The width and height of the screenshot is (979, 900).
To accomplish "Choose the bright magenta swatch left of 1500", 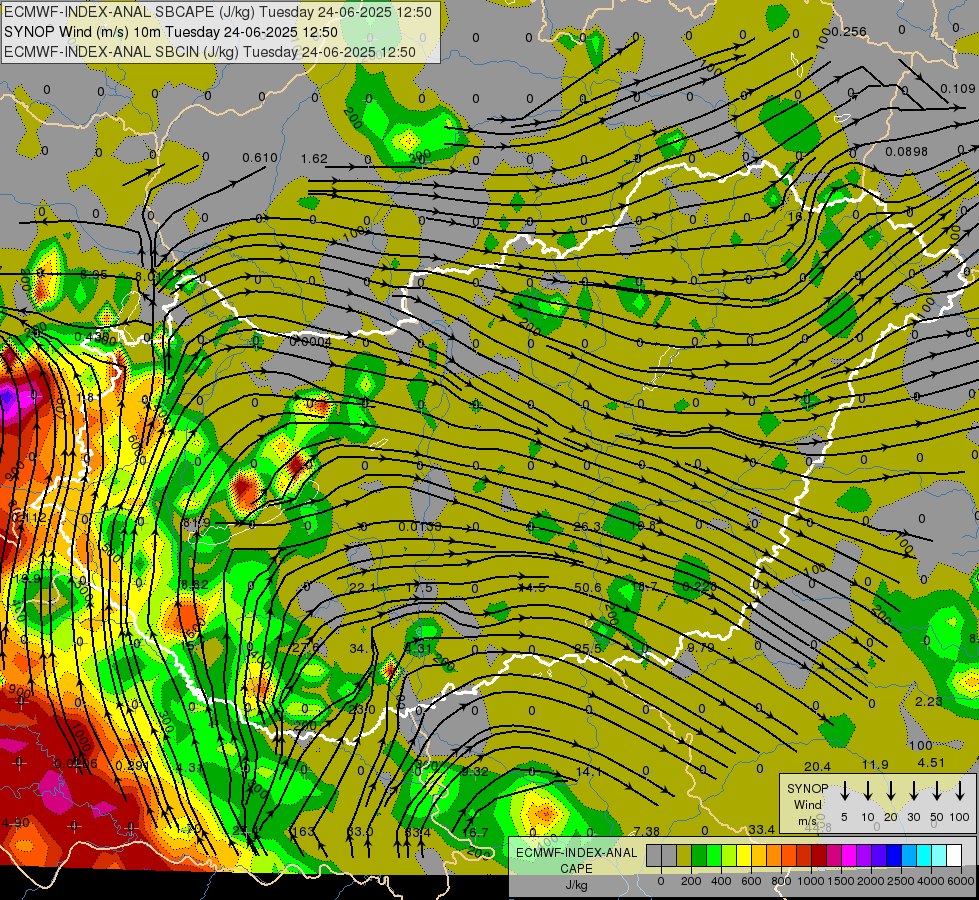I will tap(834, 855).
